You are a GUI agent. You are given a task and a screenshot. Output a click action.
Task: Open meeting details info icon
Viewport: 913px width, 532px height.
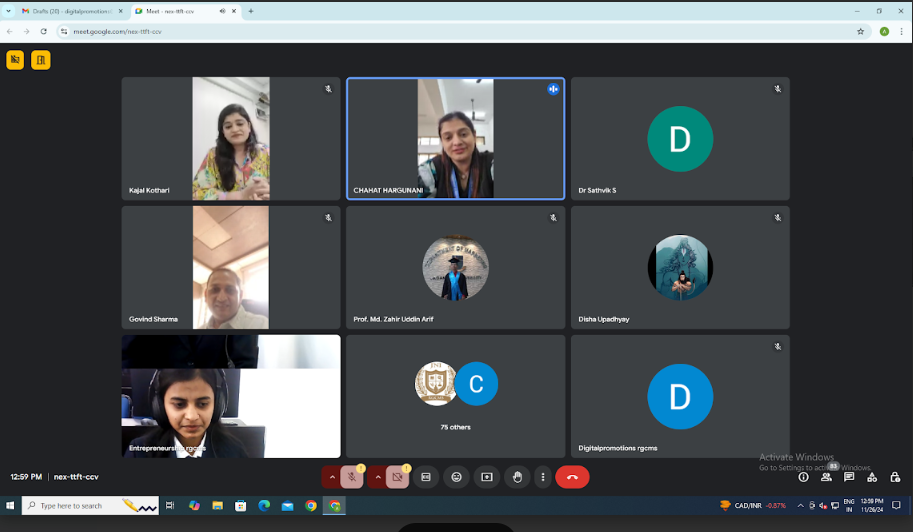coord(803,477)
